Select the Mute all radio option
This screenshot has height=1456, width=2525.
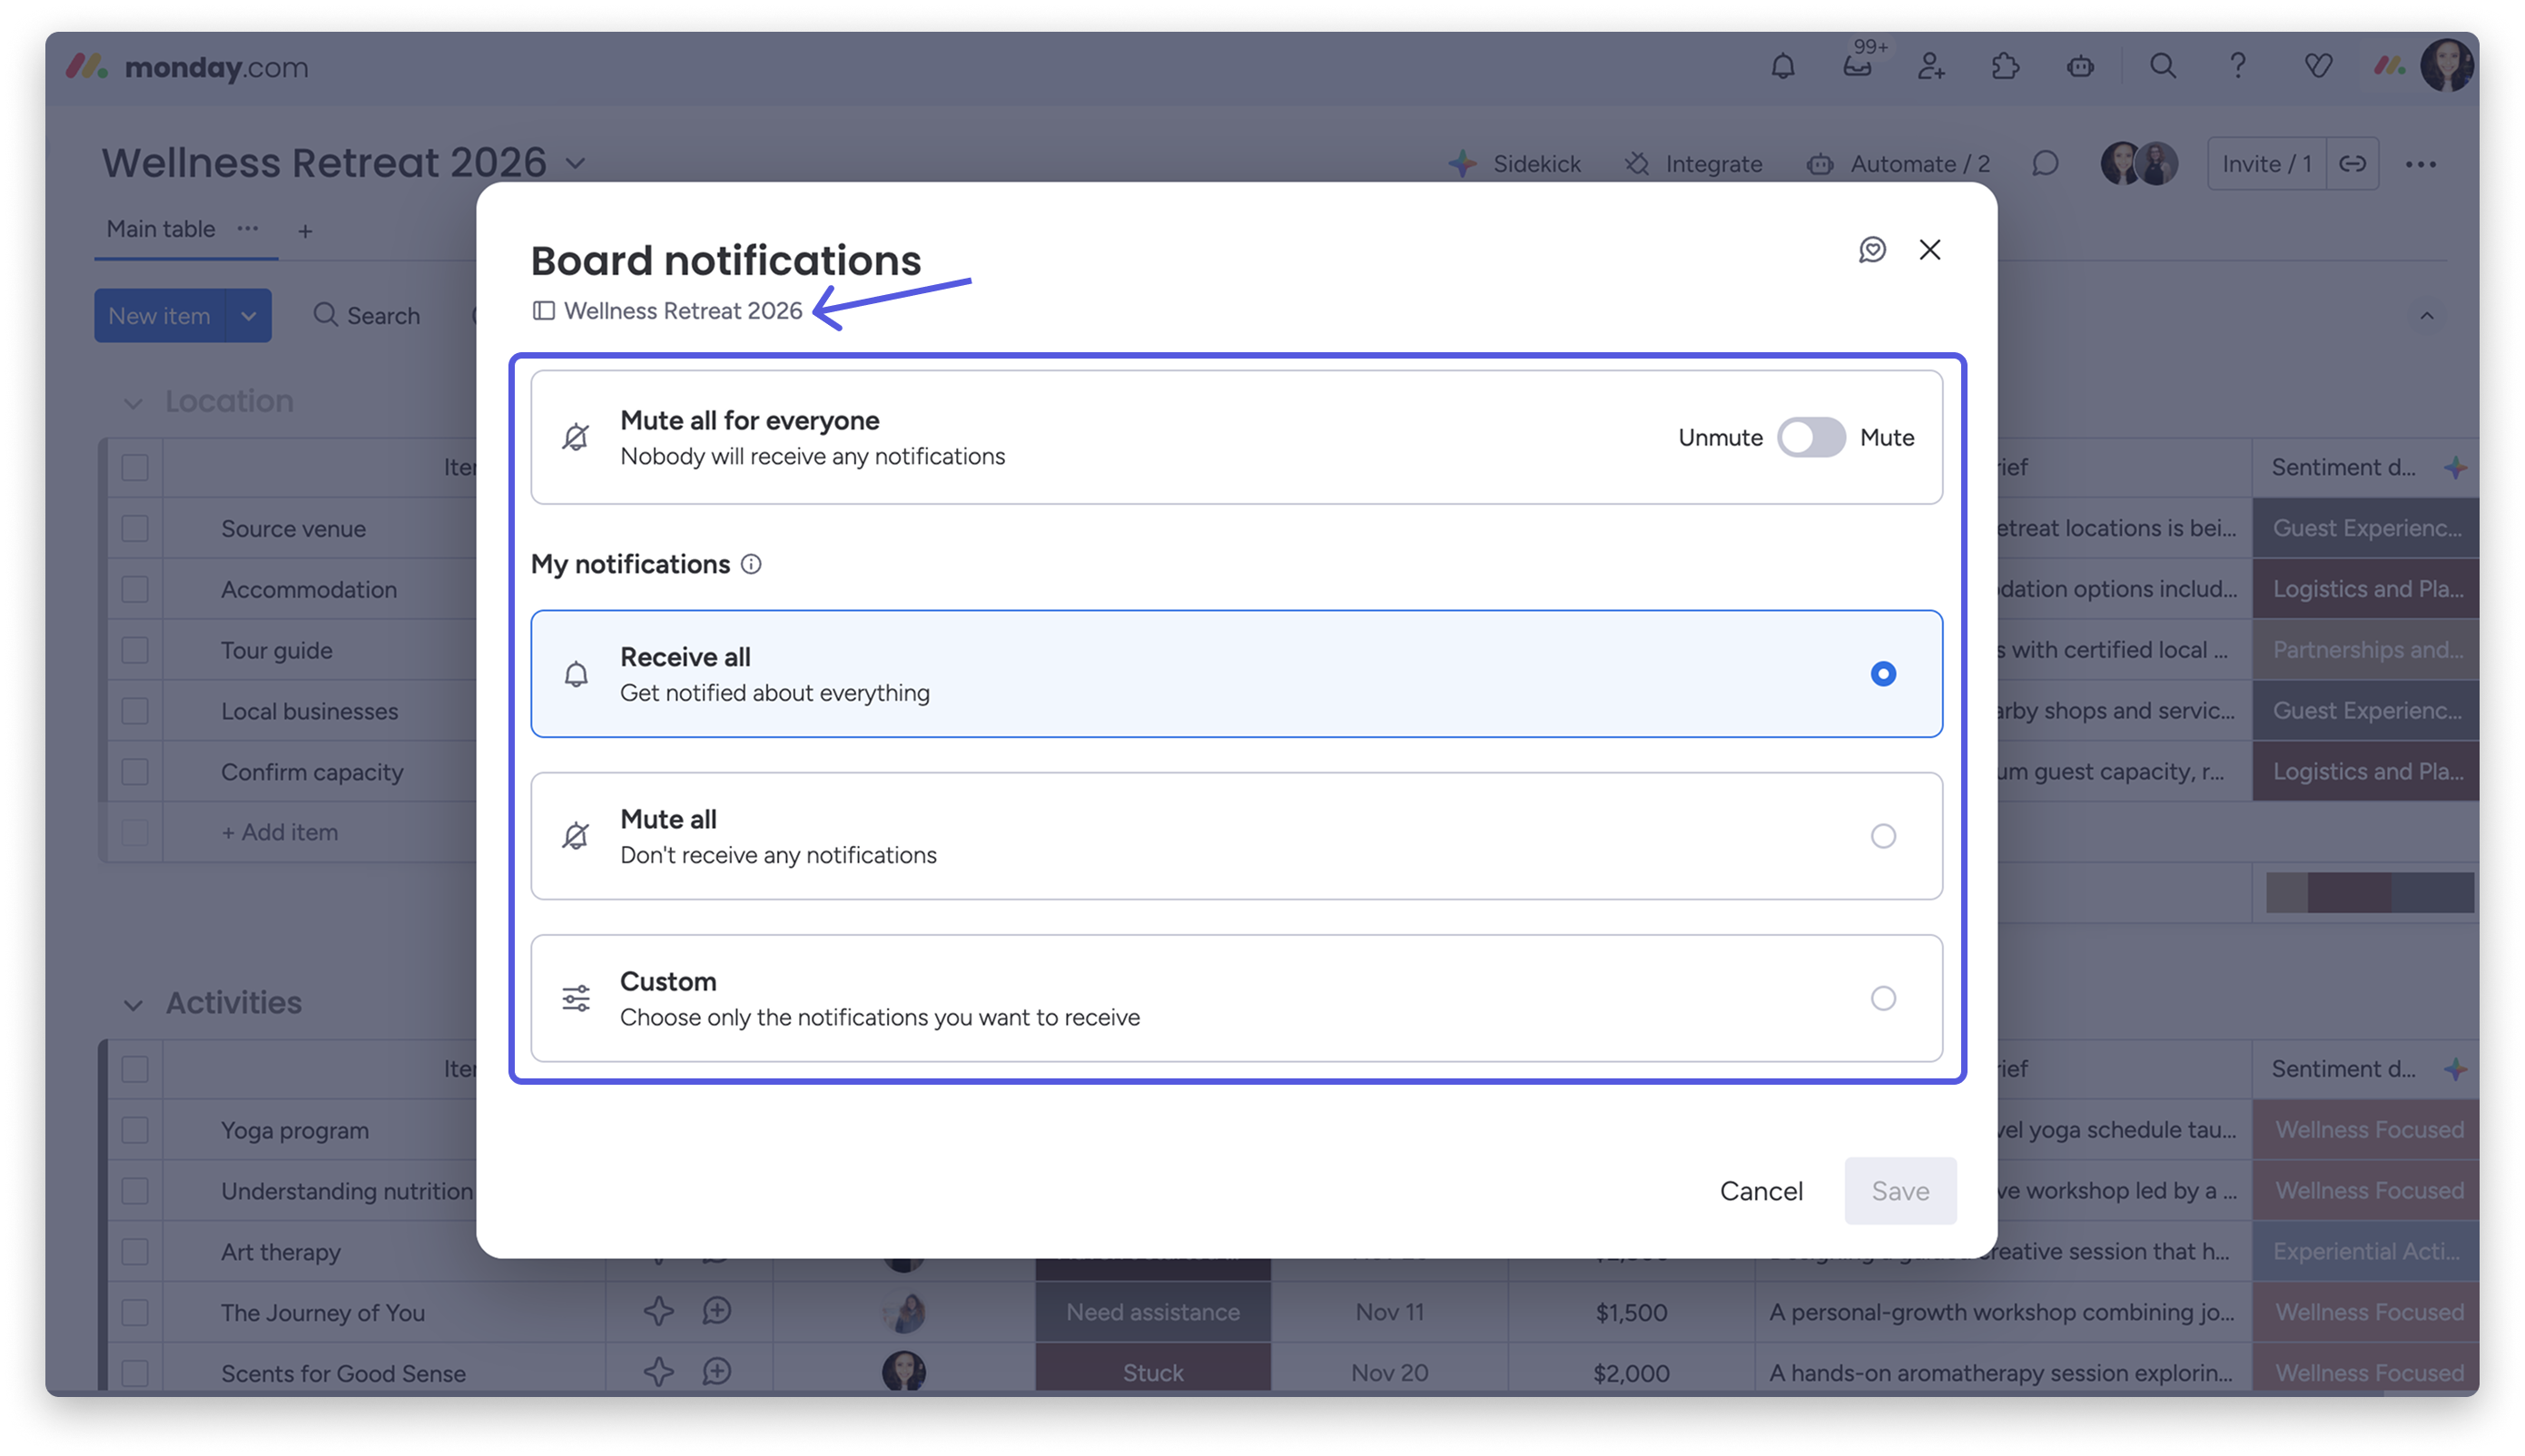(1882, 836)
